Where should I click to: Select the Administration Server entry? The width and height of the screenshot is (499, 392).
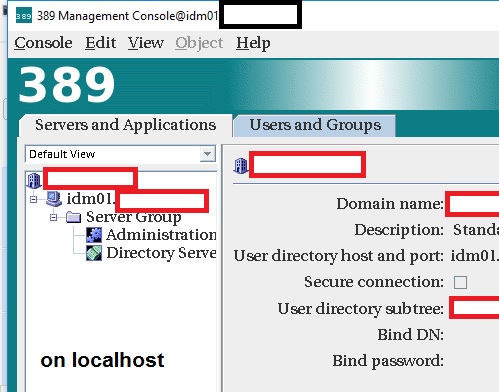click(161, 235)
